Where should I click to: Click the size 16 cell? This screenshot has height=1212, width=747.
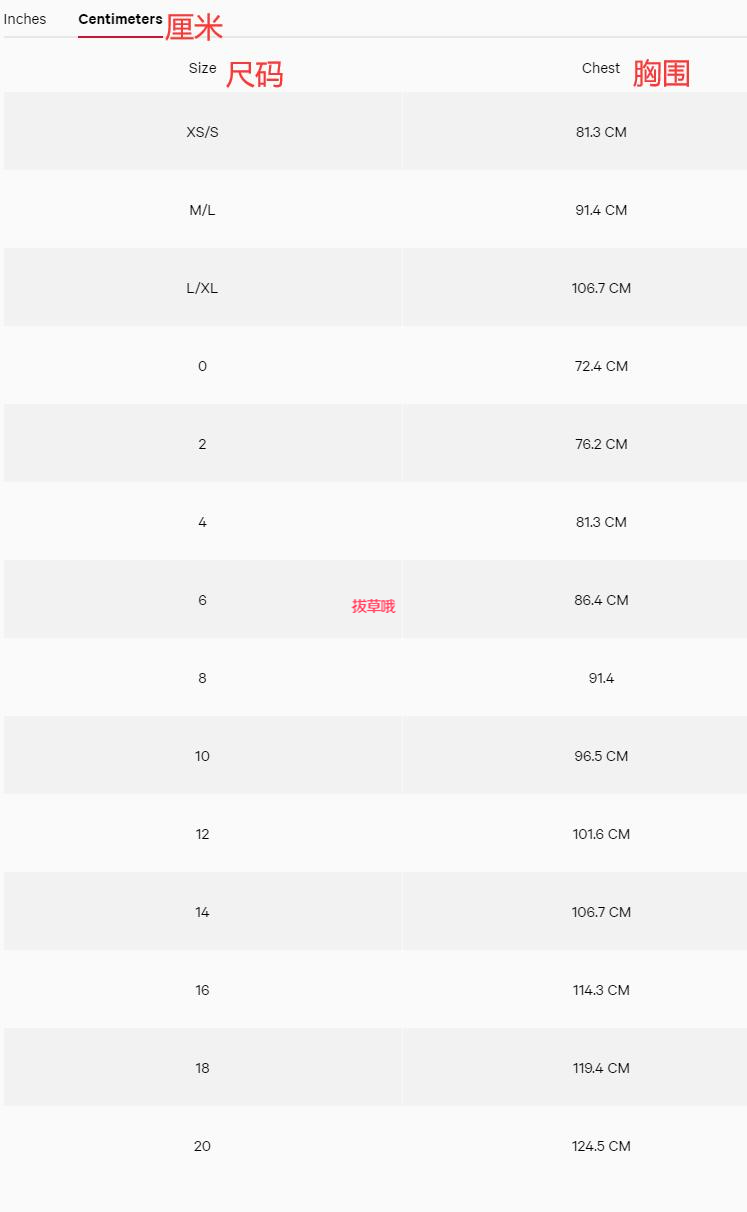click(x=202, y=990)
